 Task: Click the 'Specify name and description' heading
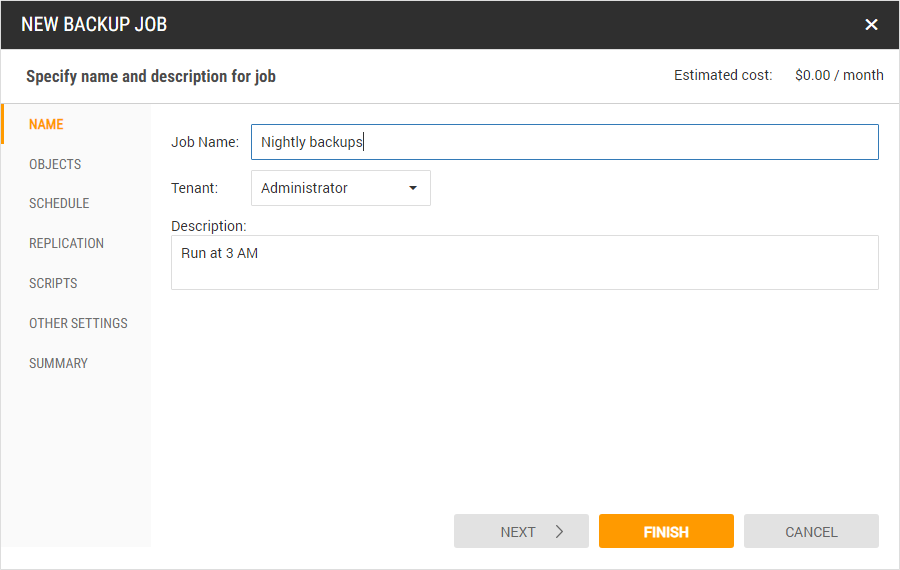click(151, 76)
